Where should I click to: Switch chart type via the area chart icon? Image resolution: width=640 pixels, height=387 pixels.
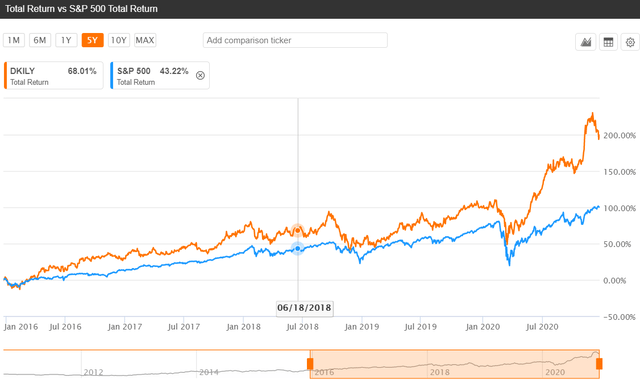coord(586,42)
